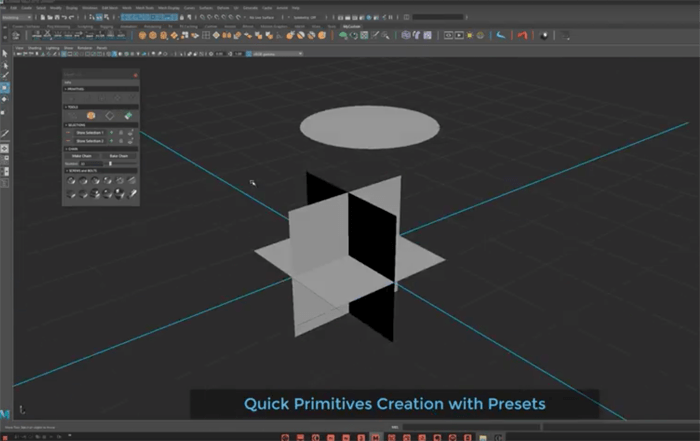Click the first screw preset in Screws and Bolts
The height and width of the screenshot is (441, 700).
[x=72, y=181]
